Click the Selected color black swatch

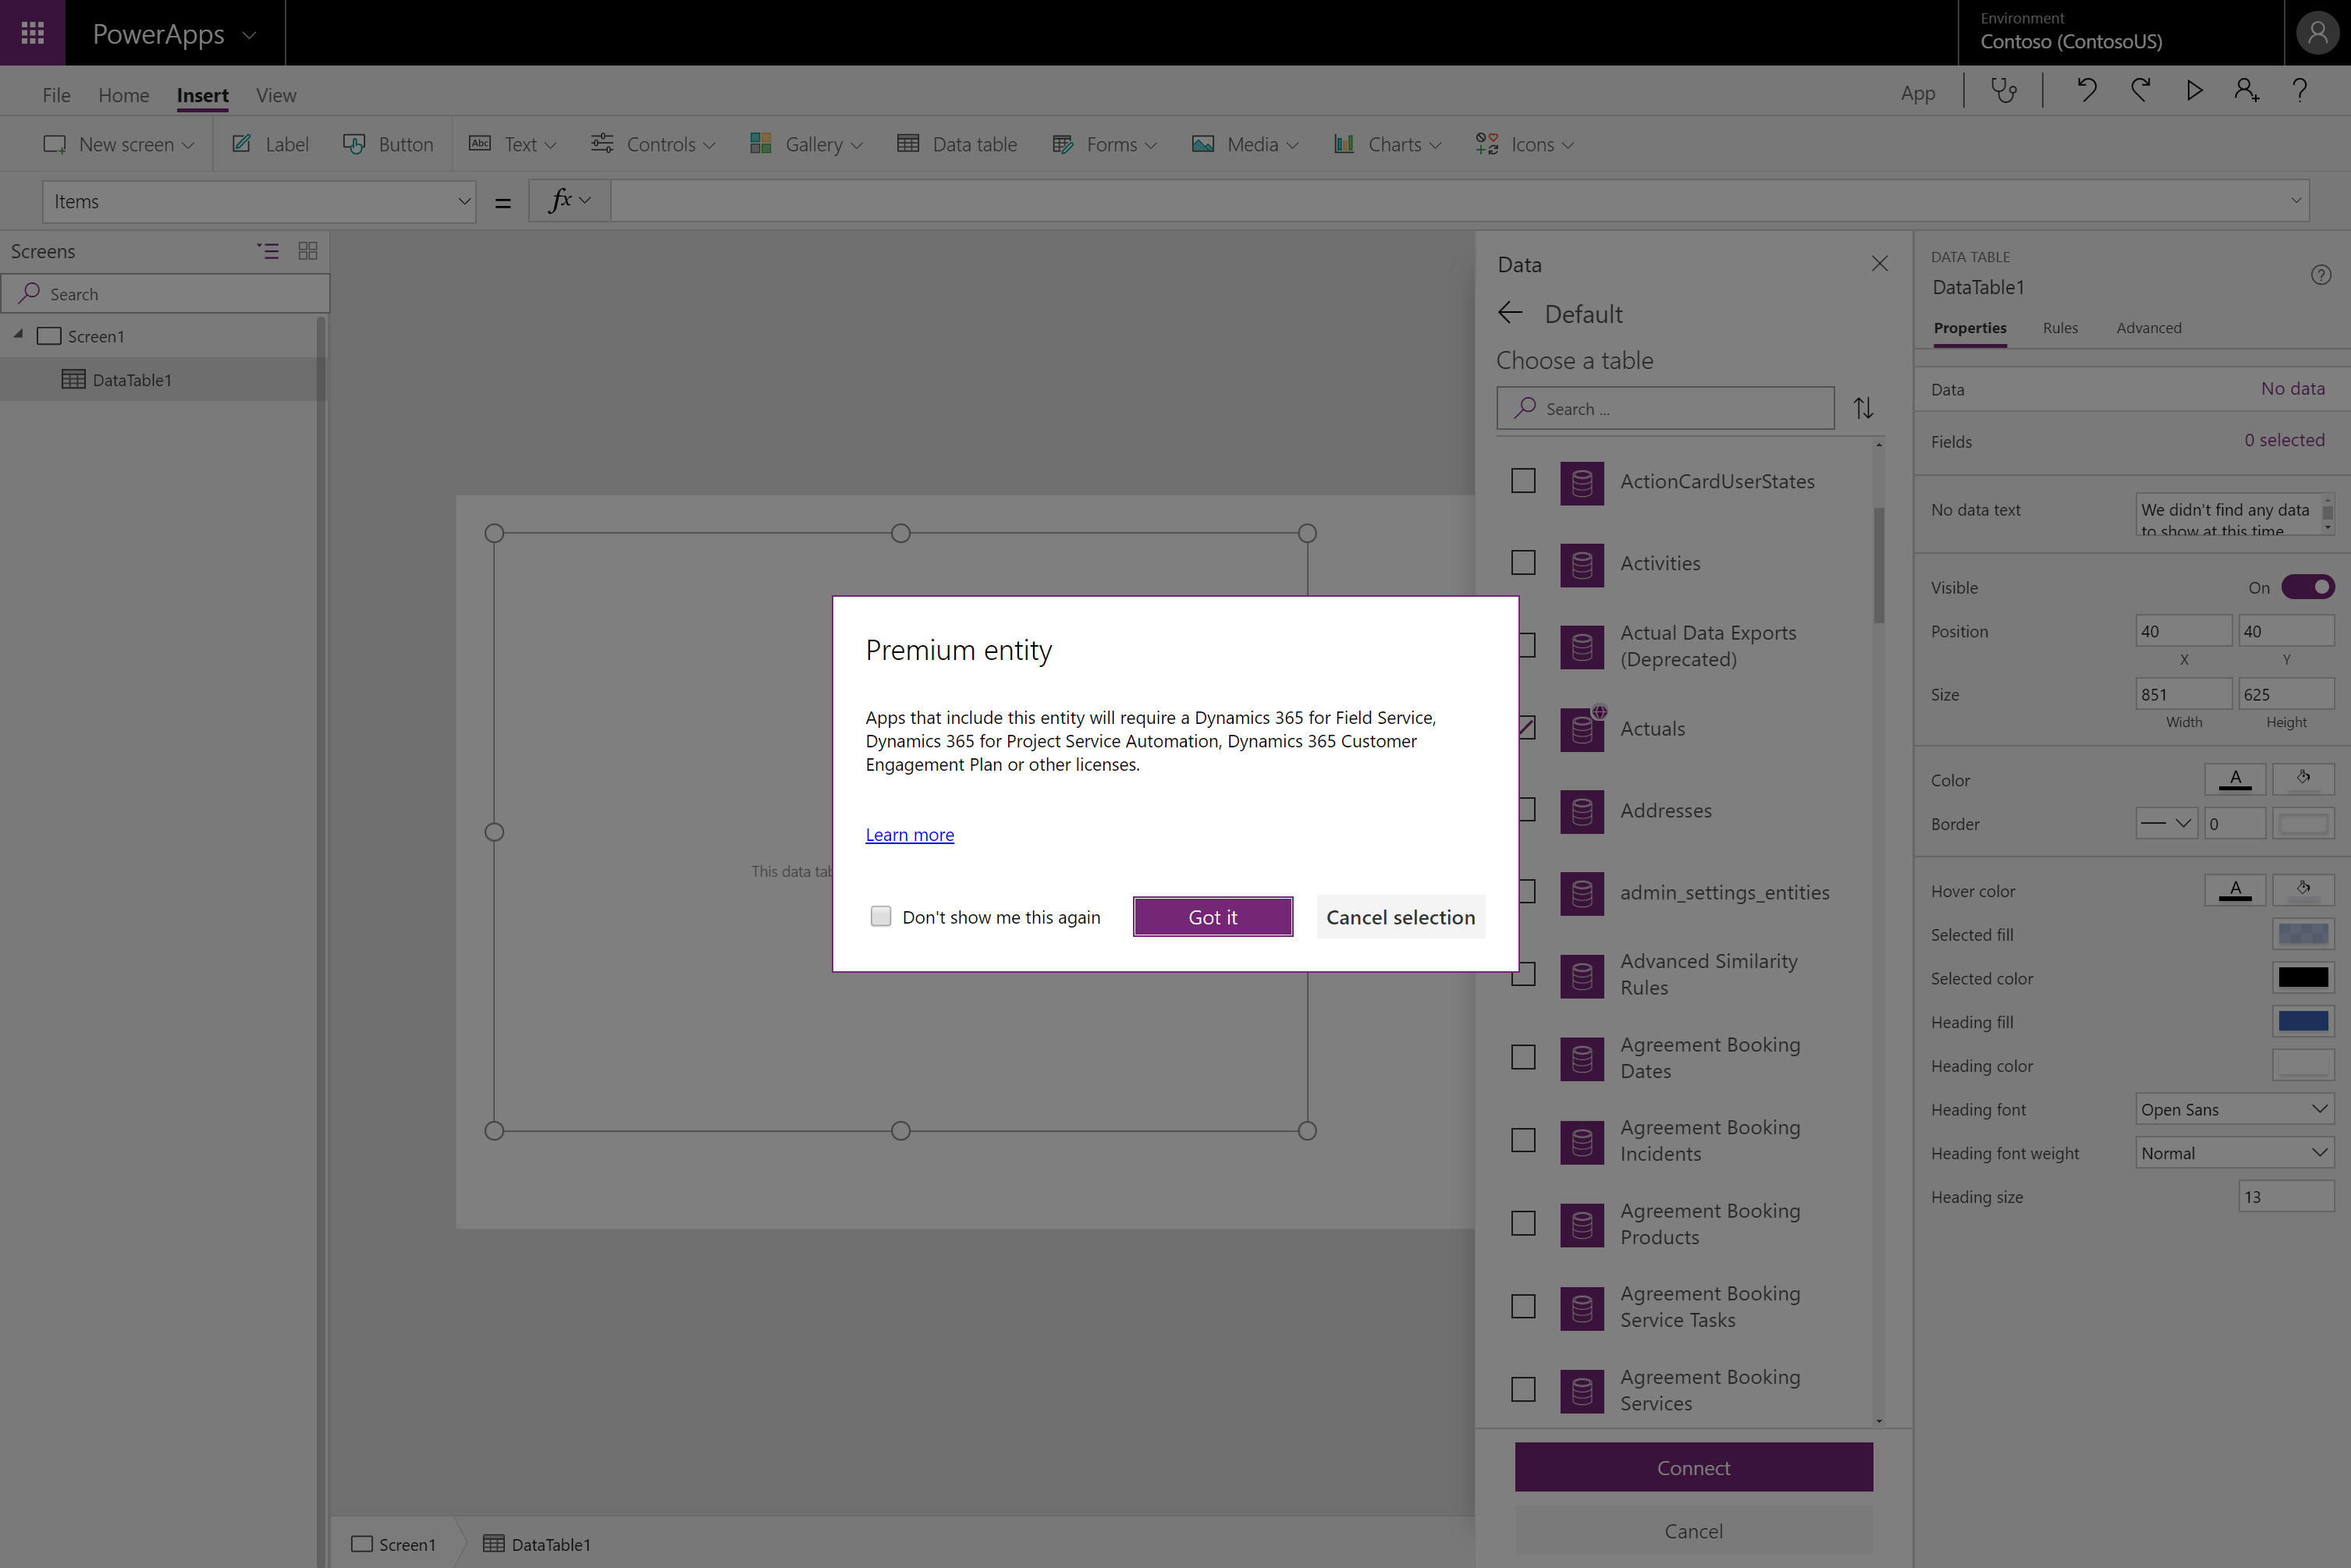click(x=2303, y=977)
